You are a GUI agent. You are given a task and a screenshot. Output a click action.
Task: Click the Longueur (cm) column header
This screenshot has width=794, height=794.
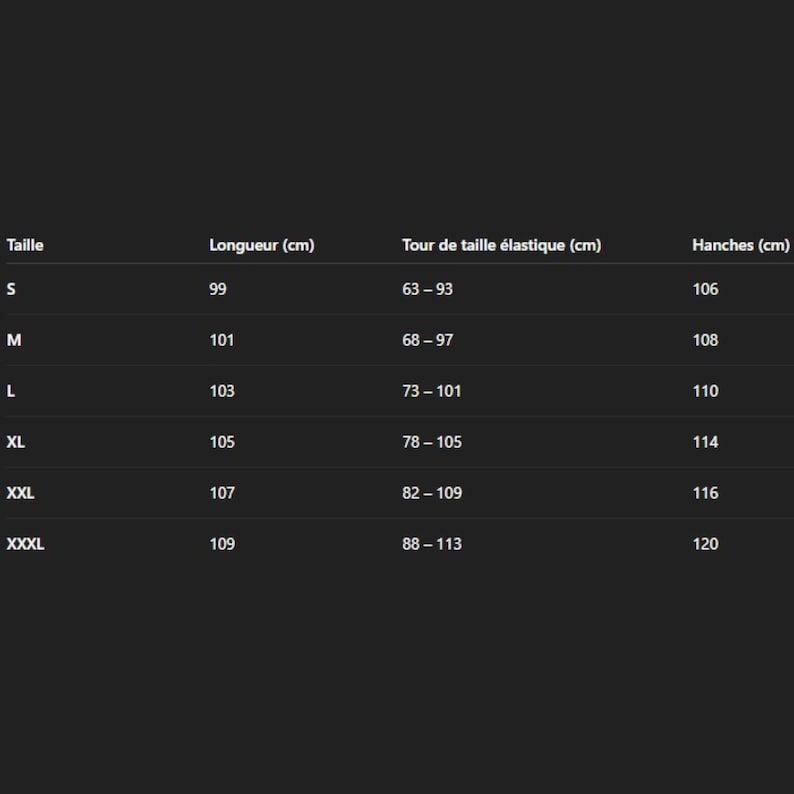[262, 246]
